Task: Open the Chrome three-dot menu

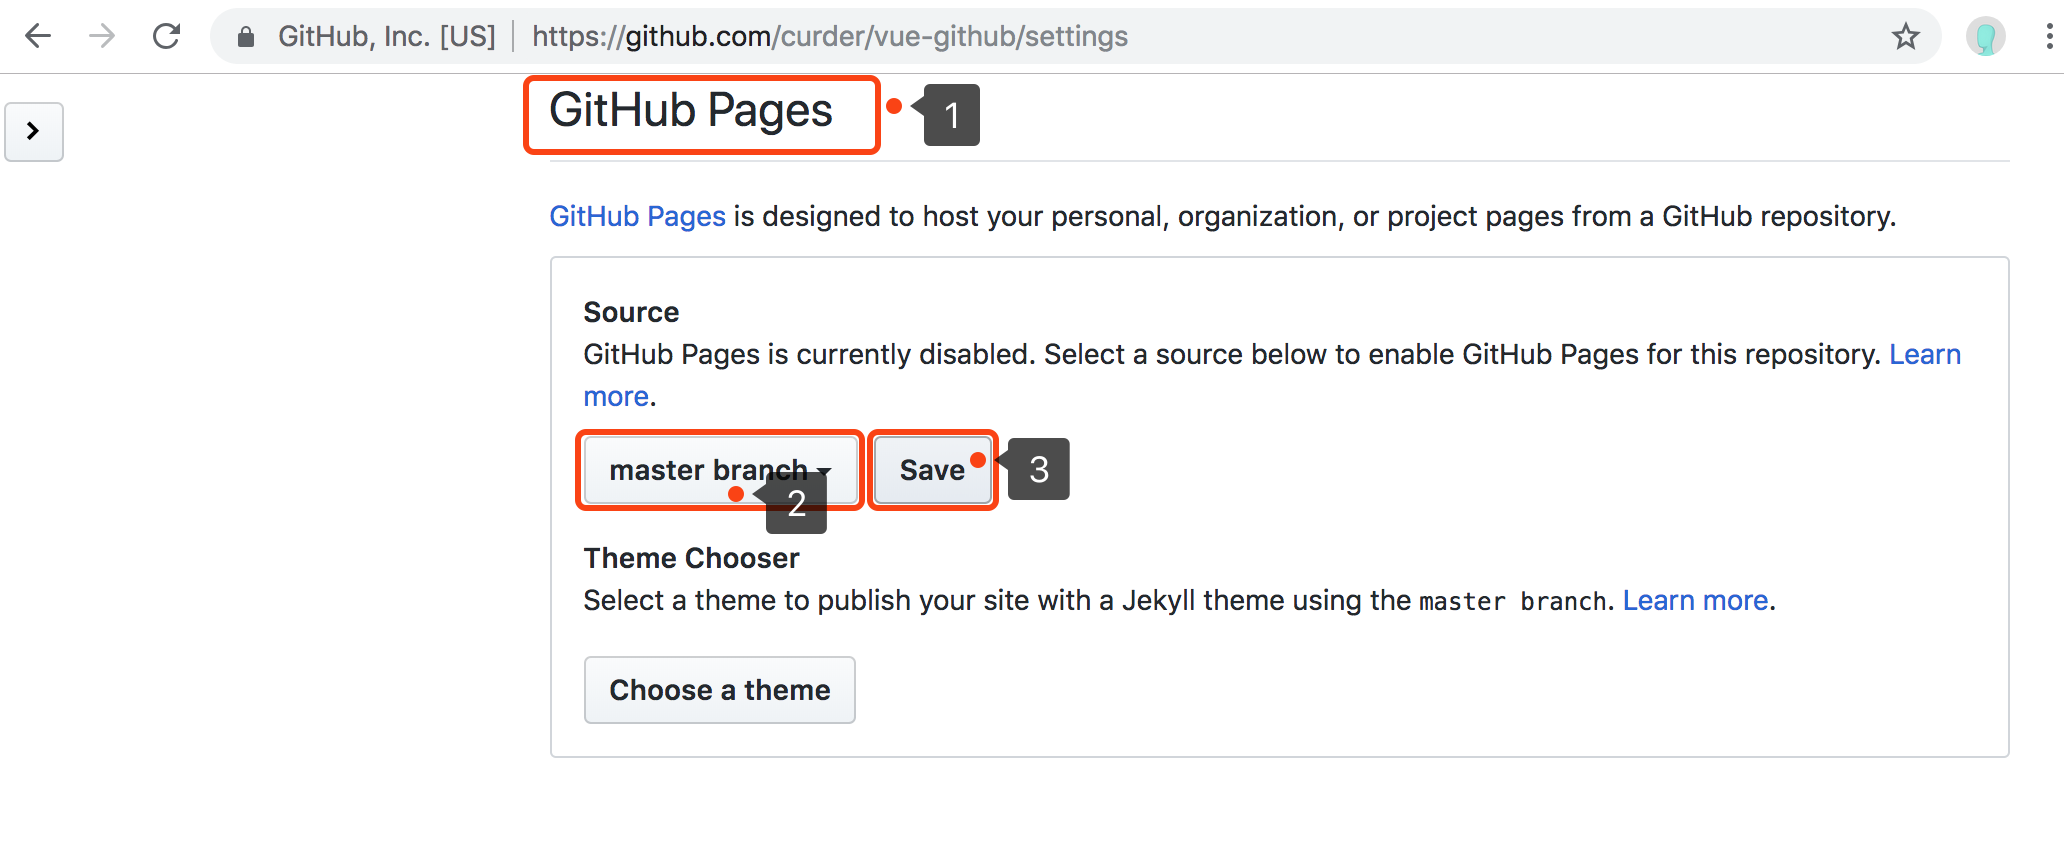Action: 2049,37
